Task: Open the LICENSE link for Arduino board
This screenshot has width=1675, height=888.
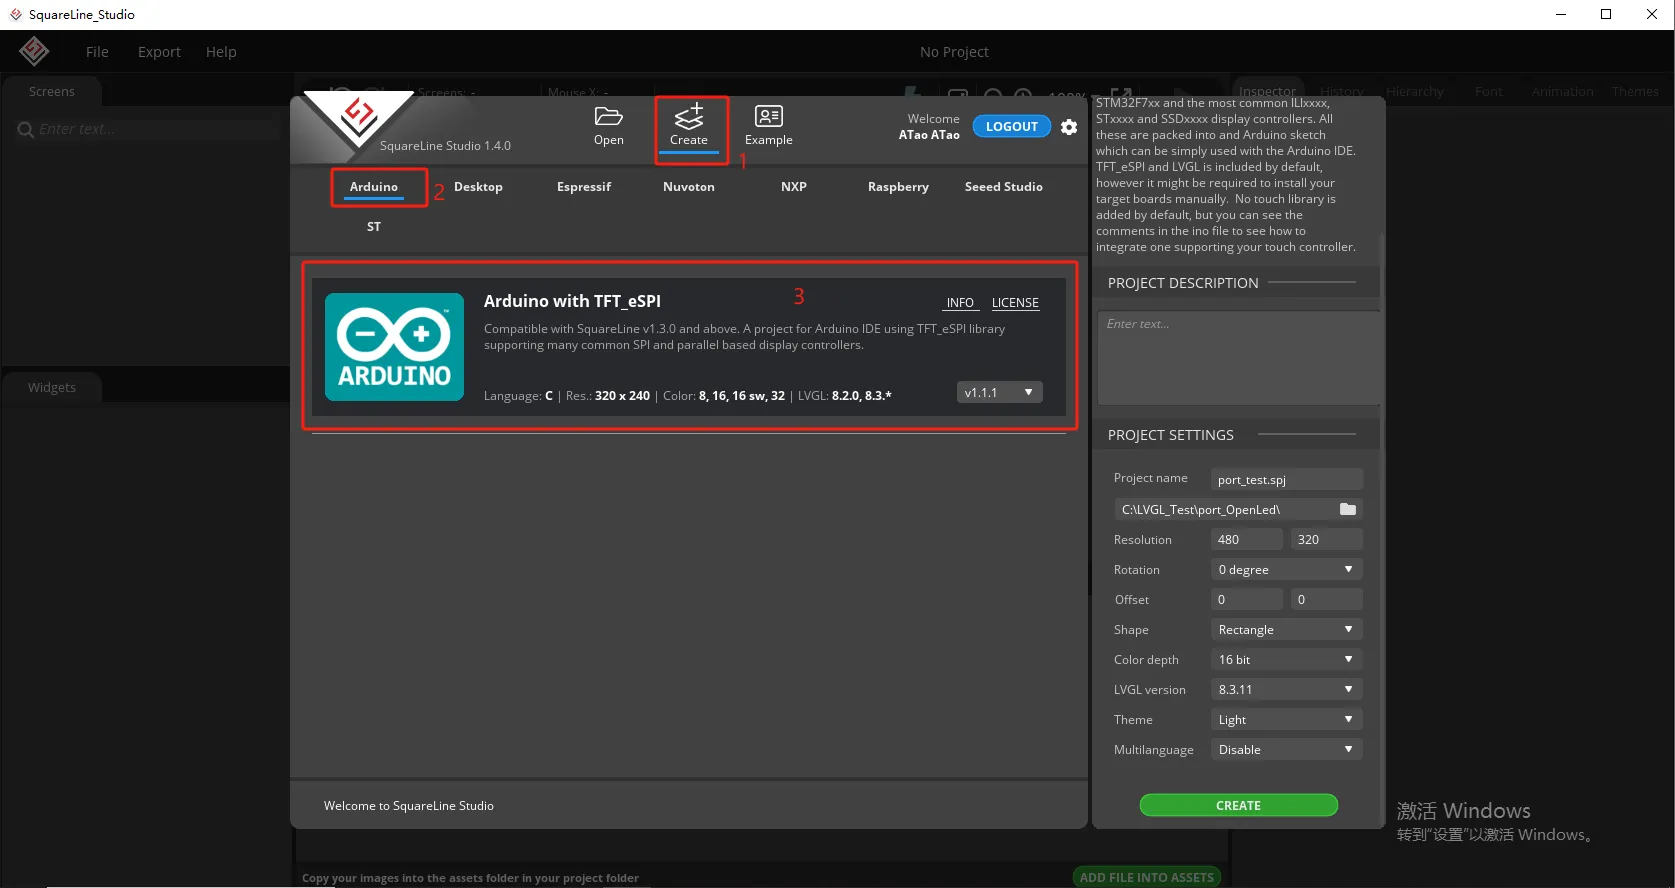Action: coord(1015,303)
